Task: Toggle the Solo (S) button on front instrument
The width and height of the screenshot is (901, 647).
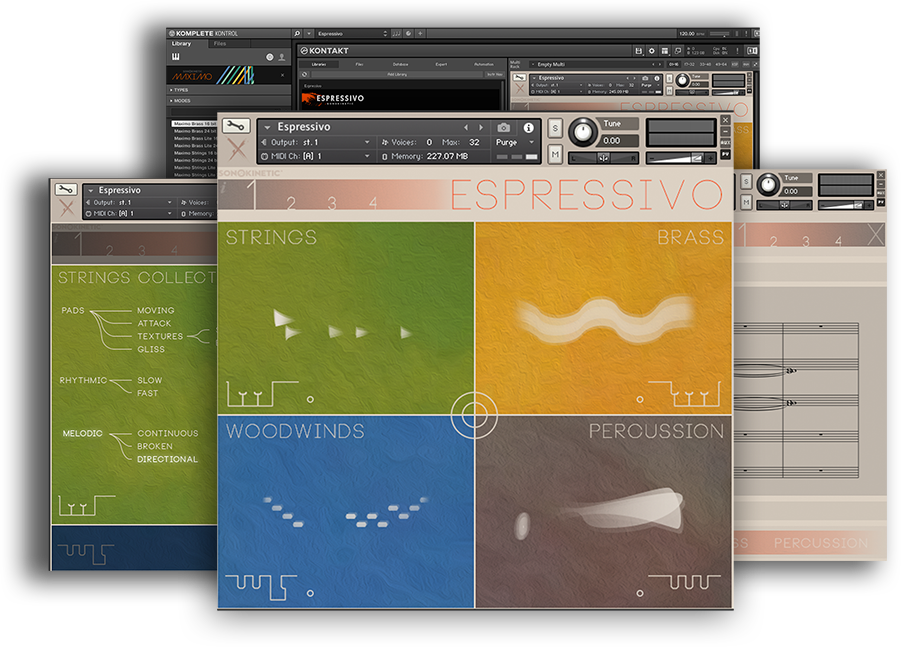Action: coord(555,129)
